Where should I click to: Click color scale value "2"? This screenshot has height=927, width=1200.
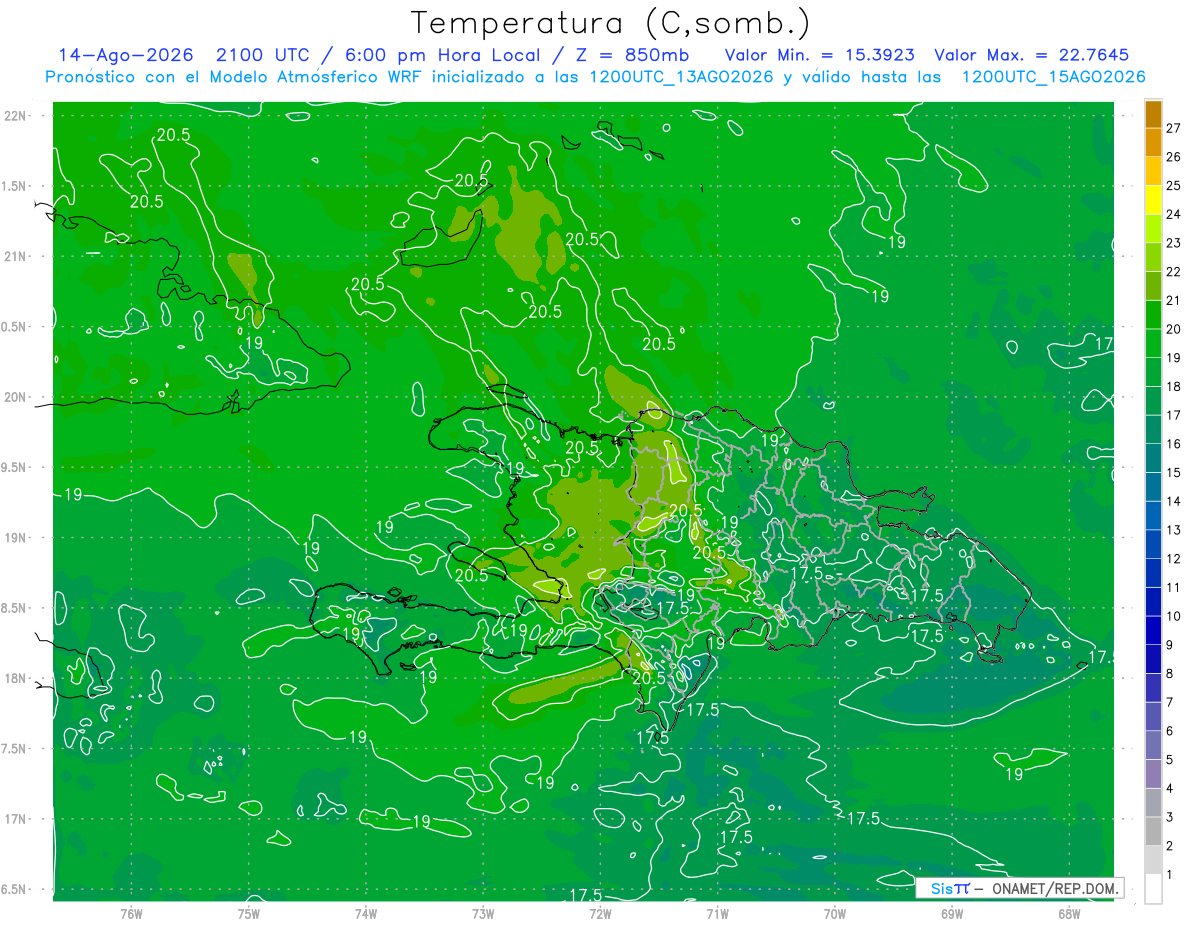tap(1171, 846)
